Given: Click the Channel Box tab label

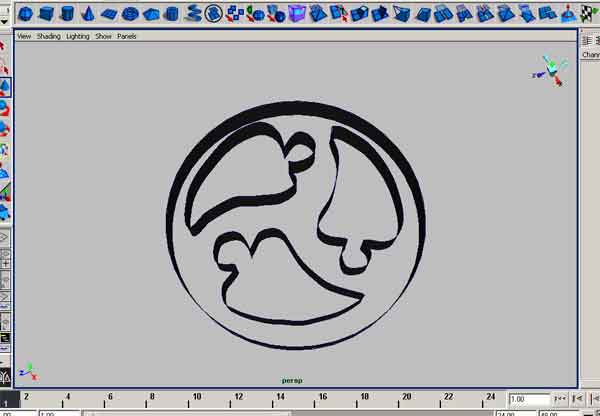Looking at the screenshot, I should click(x=591, y=55).
